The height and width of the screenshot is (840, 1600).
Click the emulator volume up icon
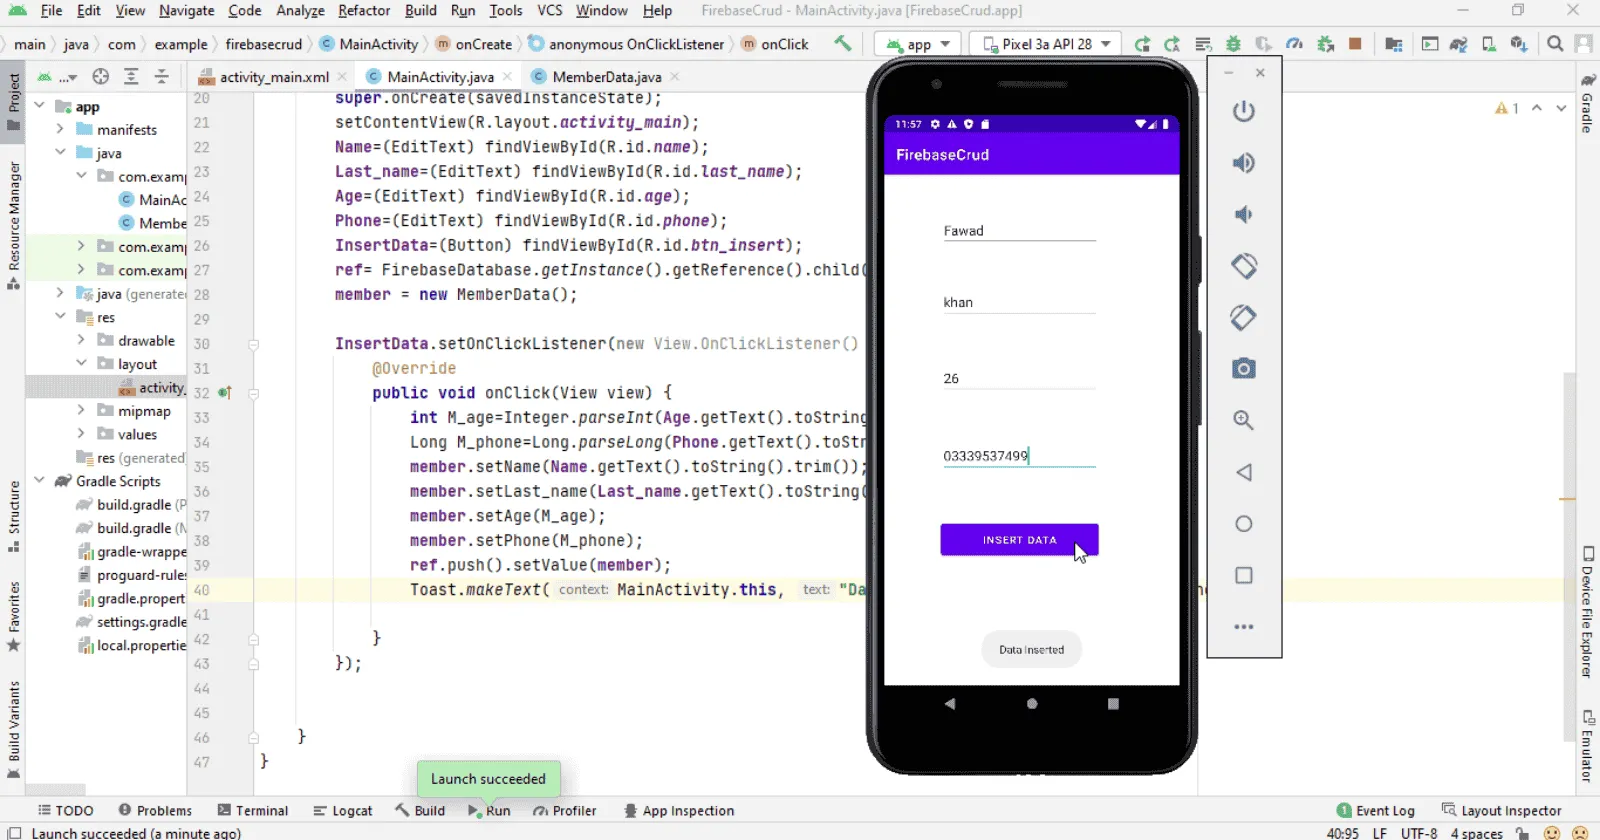[x=1244, y=163]
